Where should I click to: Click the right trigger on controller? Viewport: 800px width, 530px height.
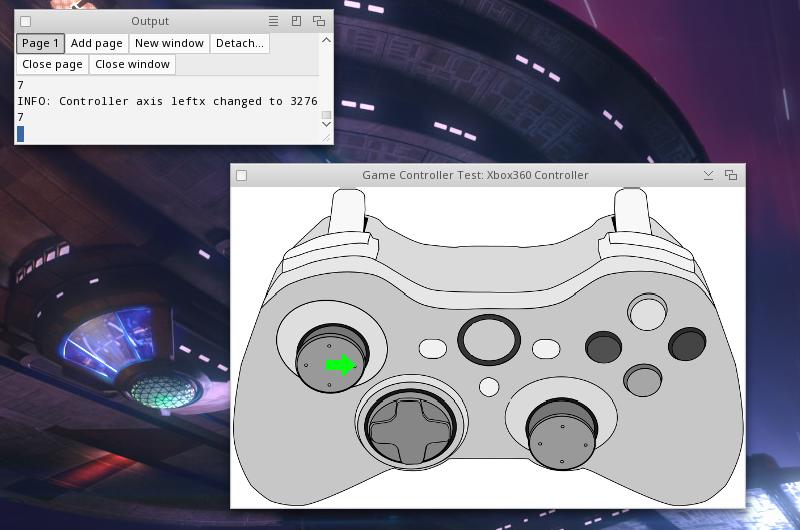[632, 210]
